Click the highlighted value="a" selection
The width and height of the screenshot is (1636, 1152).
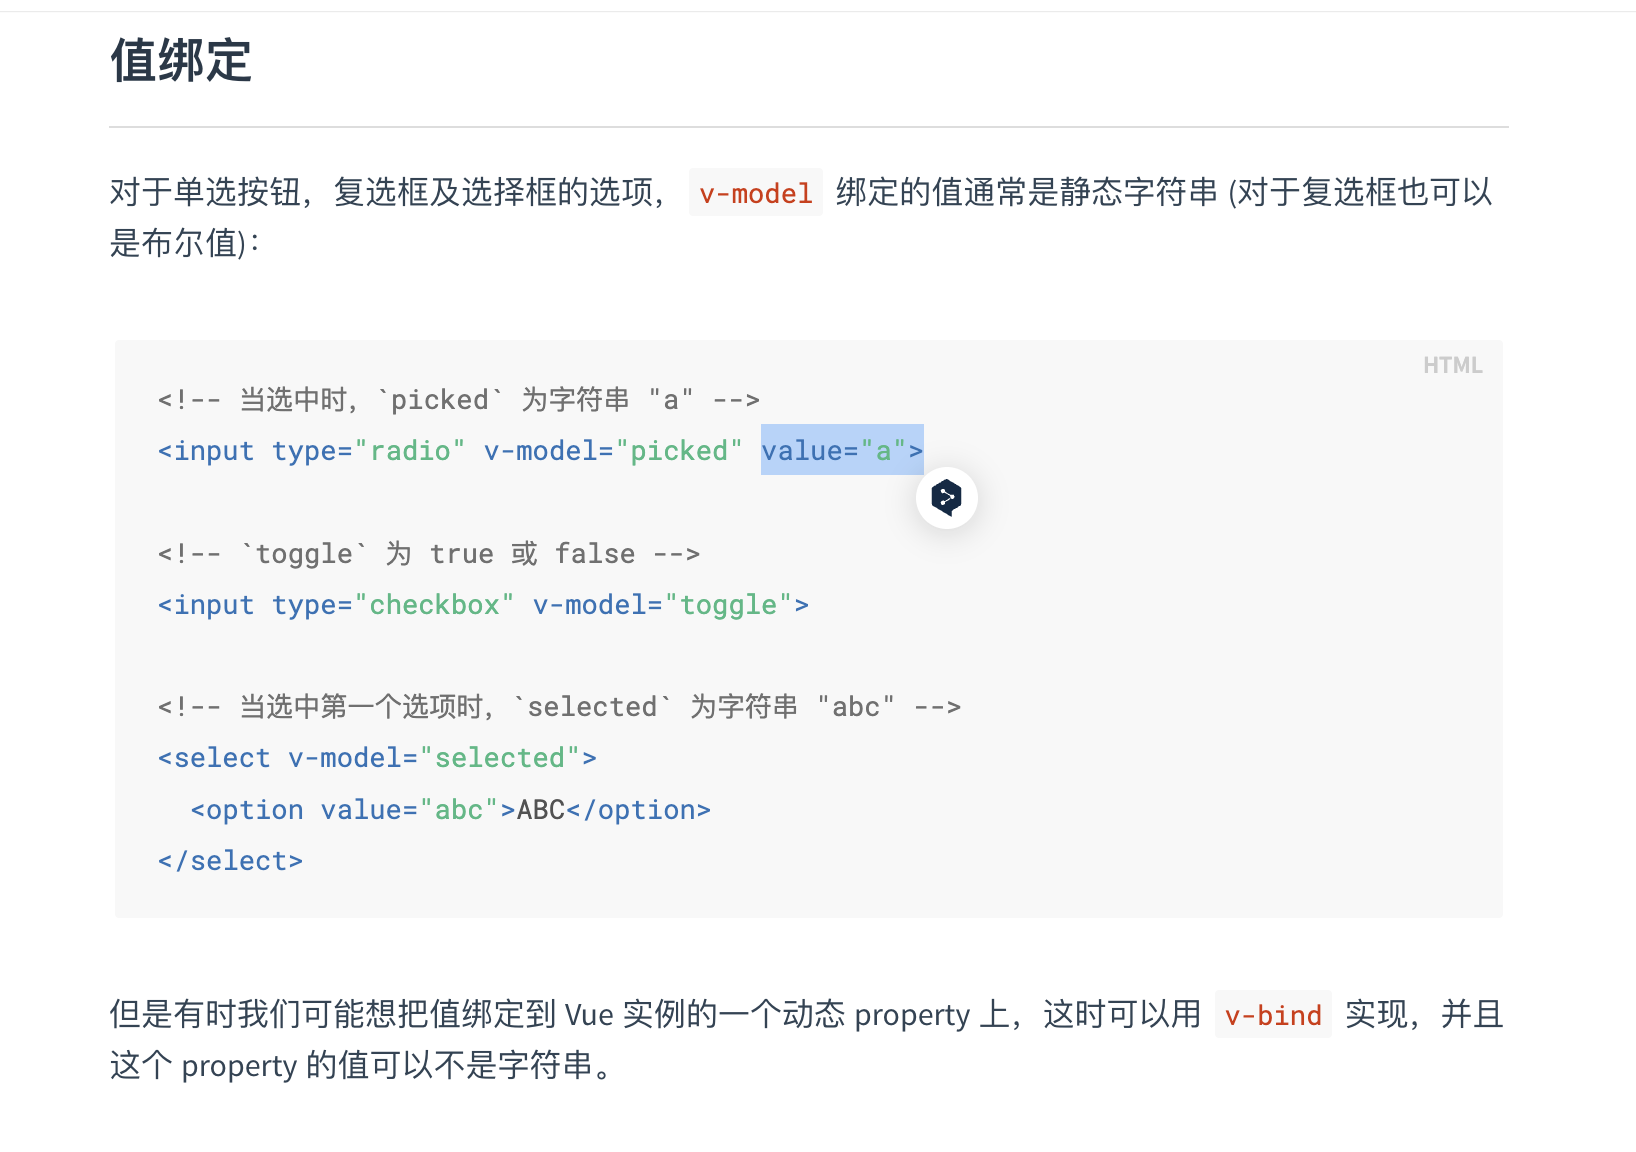click(x=841, y=451)
